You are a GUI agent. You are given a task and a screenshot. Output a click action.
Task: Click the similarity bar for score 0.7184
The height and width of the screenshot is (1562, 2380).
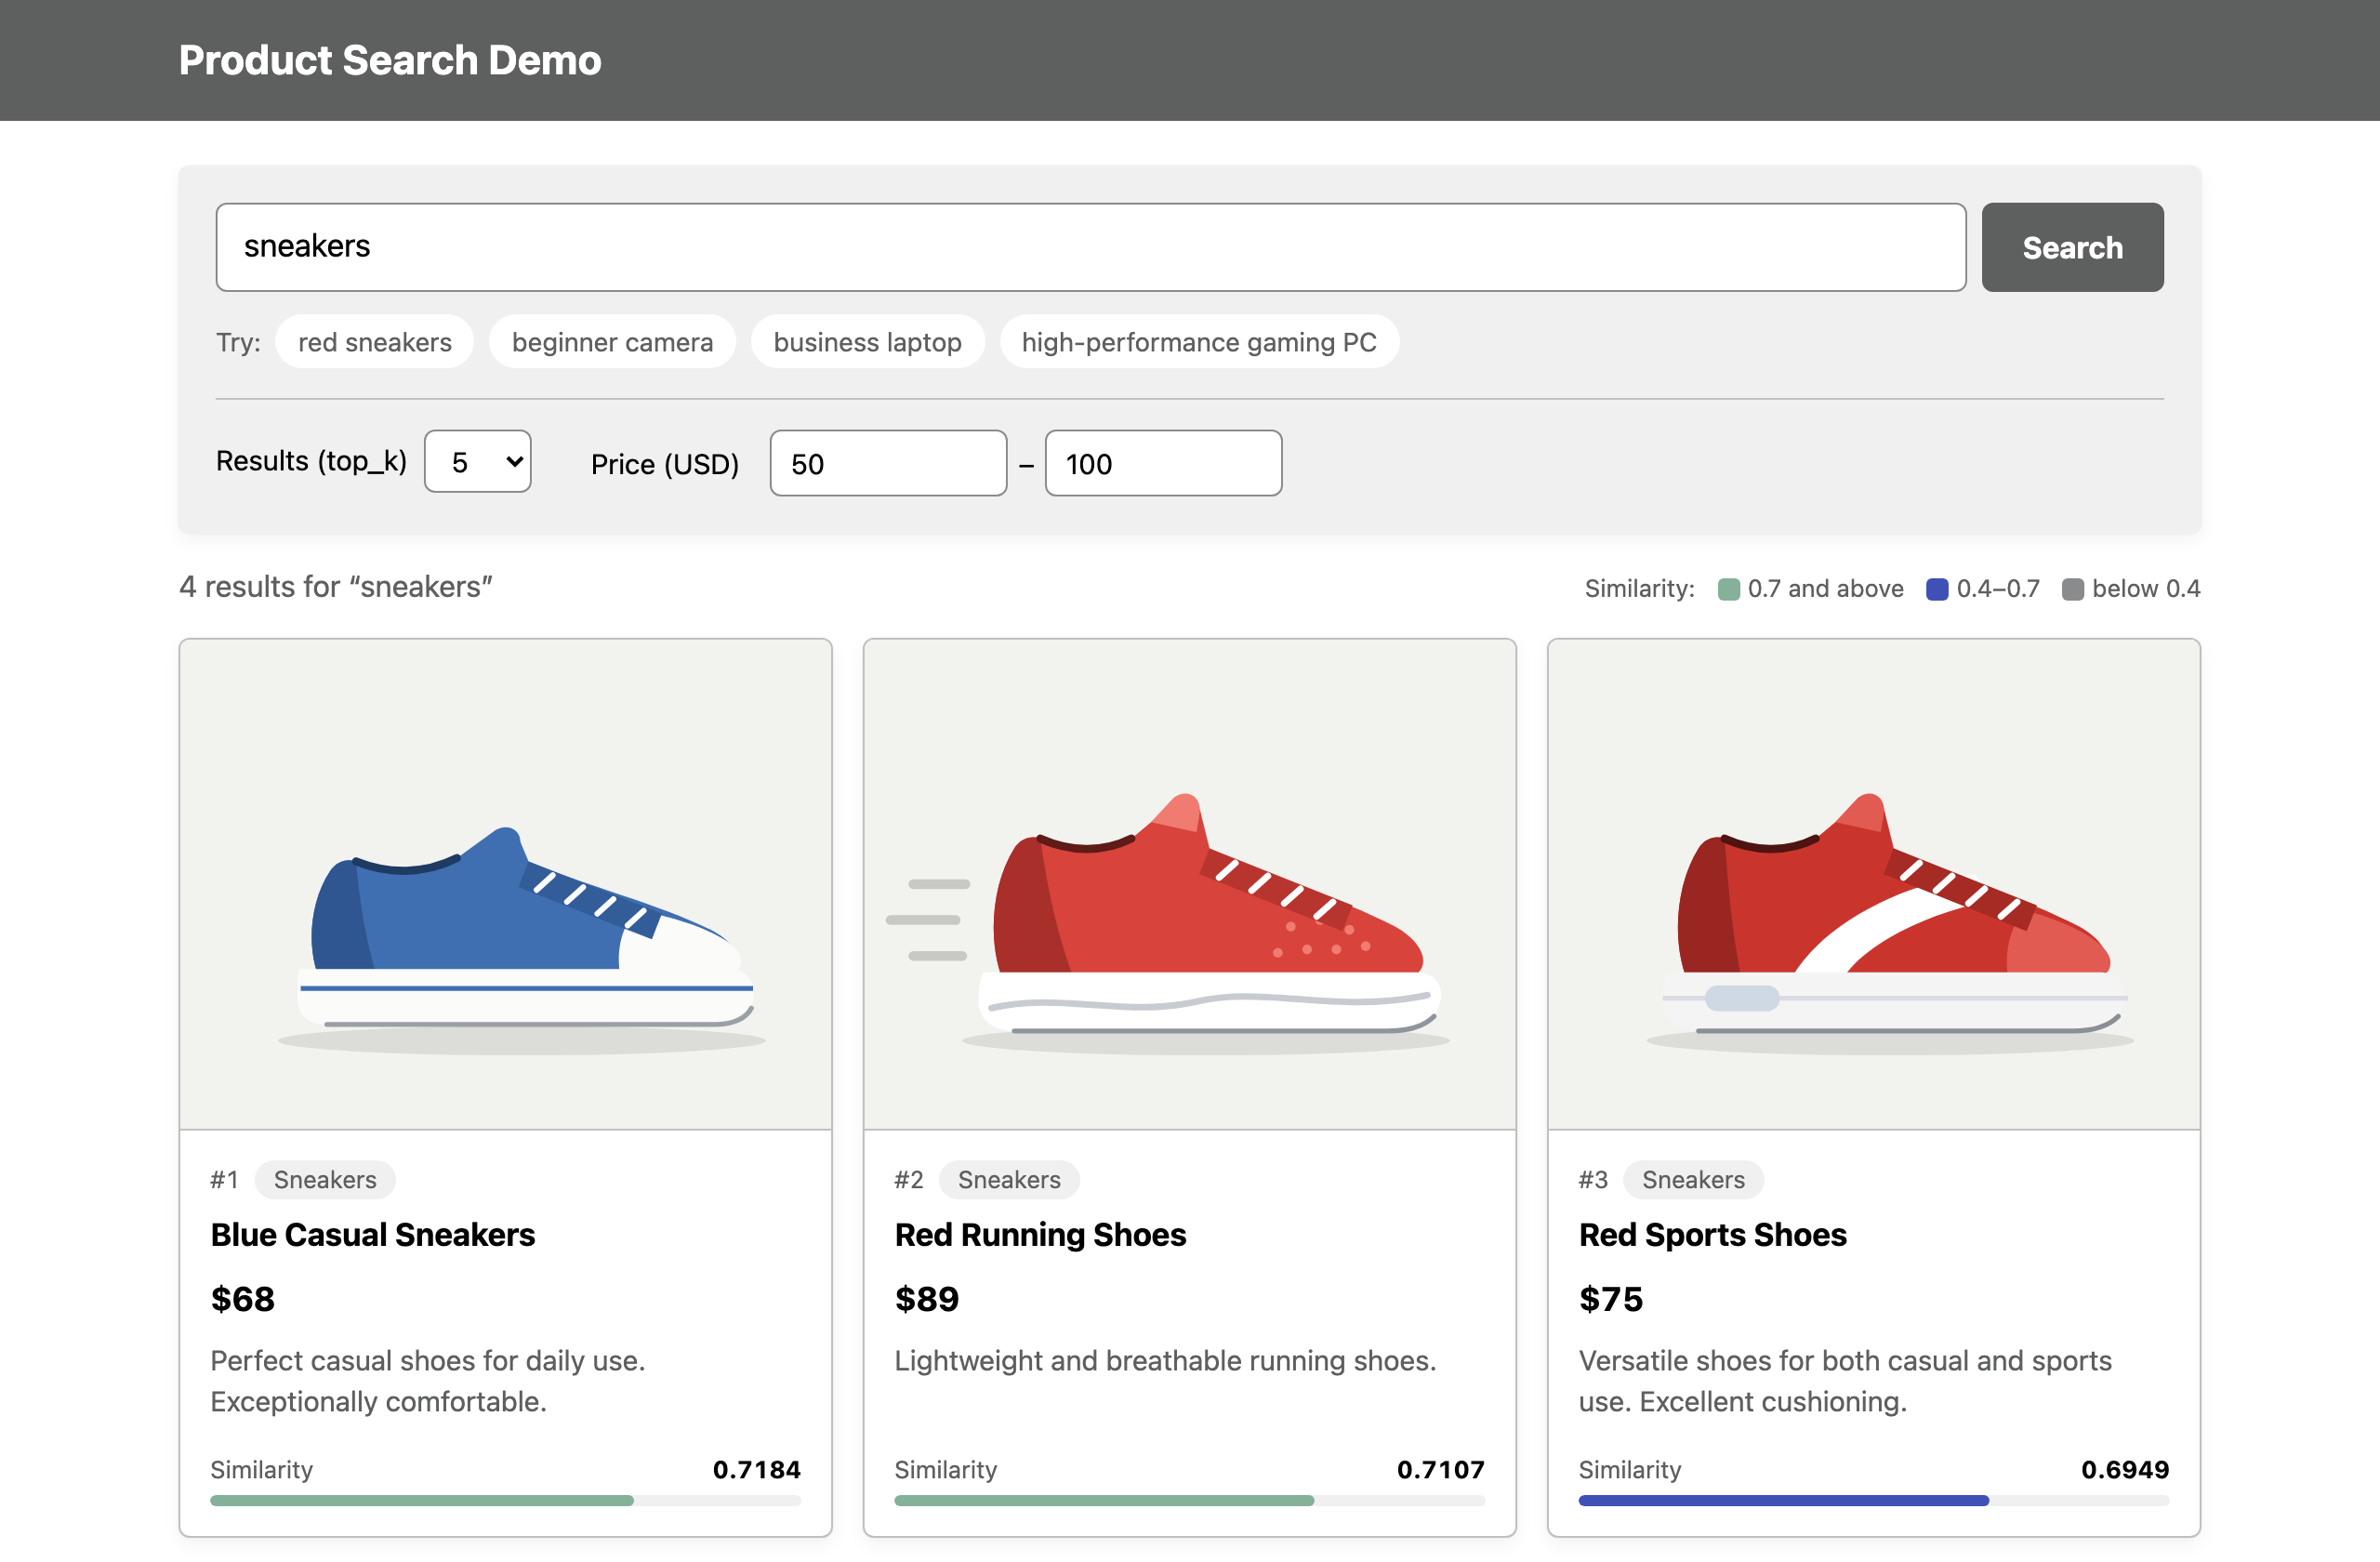pyautogui.click(x=506, y=1500)
